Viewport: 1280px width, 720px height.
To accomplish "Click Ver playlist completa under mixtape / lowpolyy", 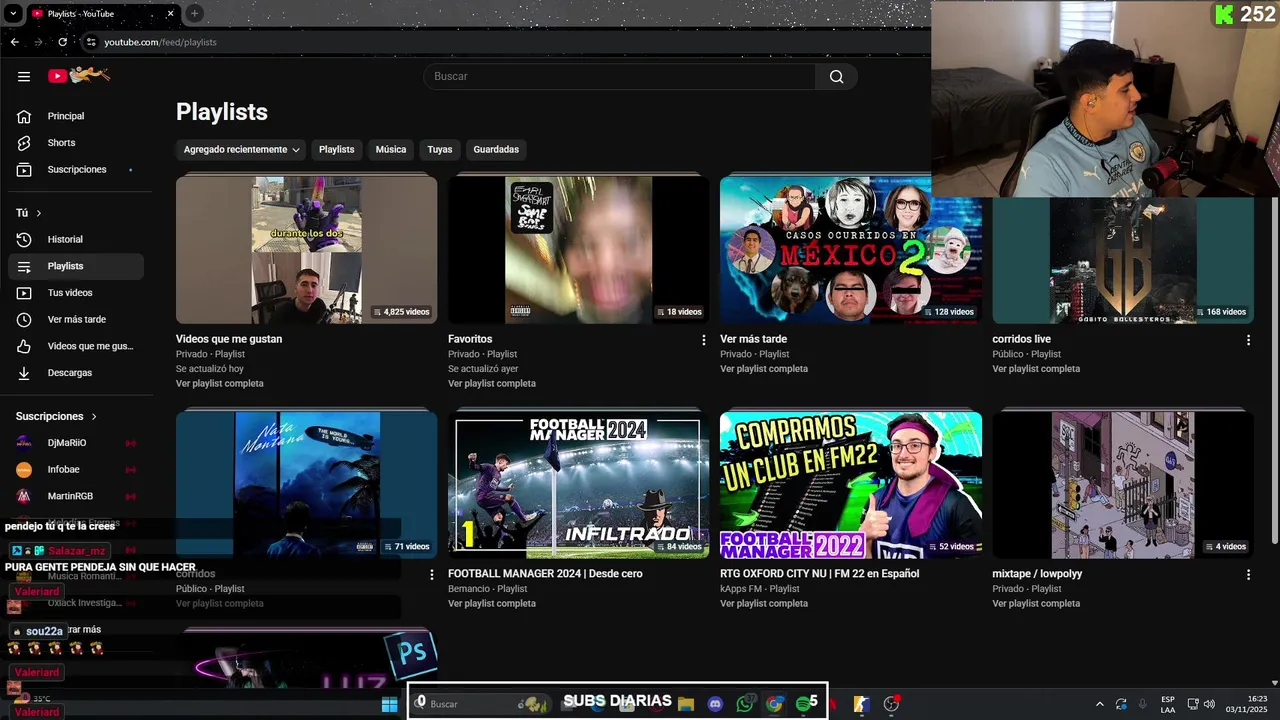I will 1036,604.
